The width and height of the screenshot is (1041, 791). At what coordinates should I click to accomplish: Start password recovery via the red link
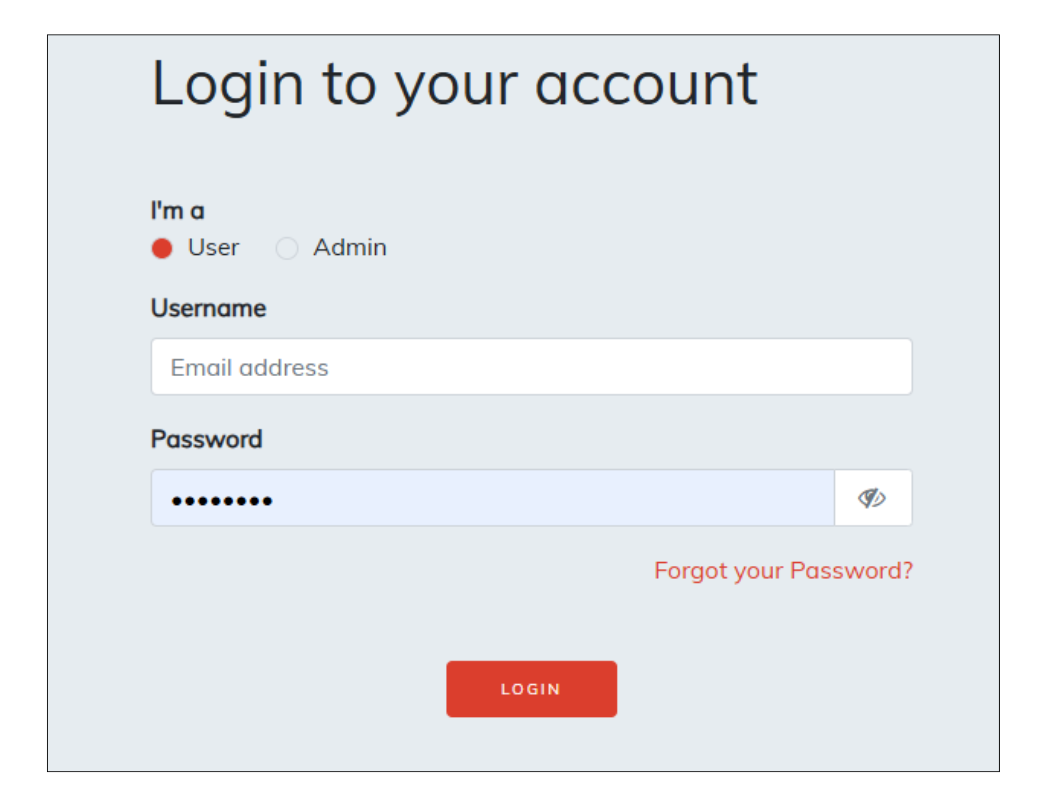pos(783,571)
